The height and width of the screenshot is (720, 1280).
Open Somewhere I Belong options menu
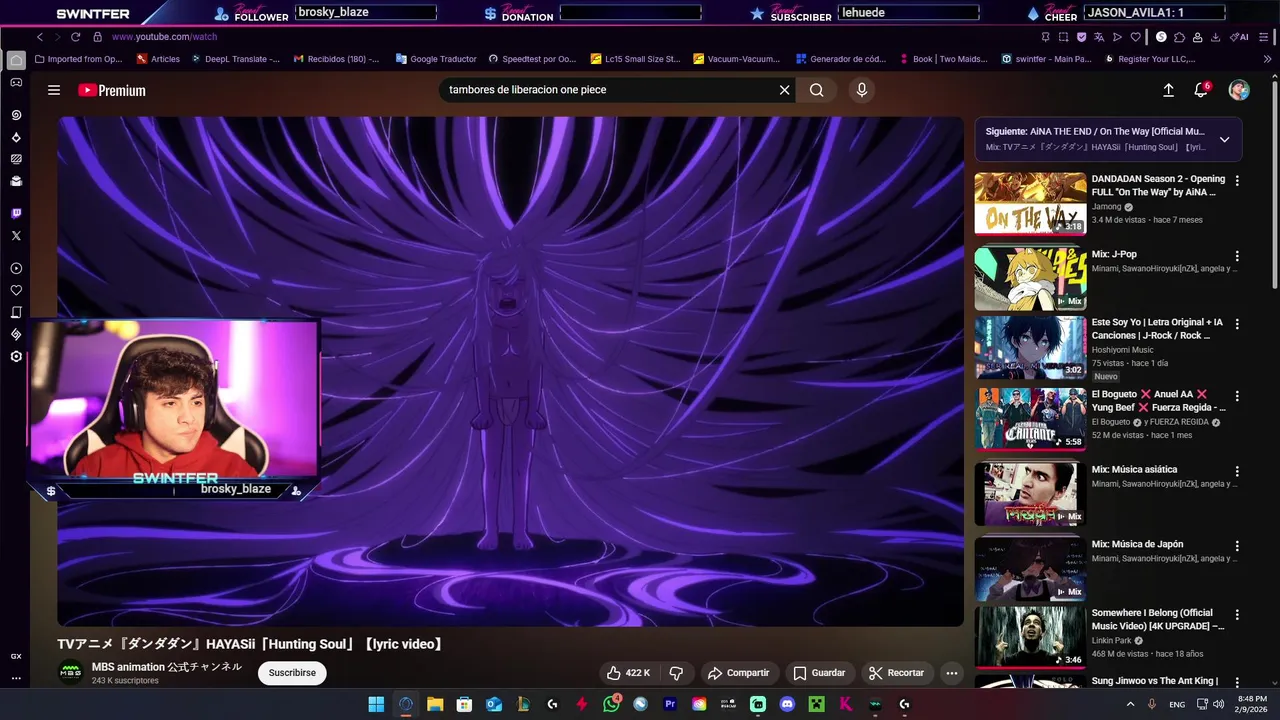coord(1237,615)
